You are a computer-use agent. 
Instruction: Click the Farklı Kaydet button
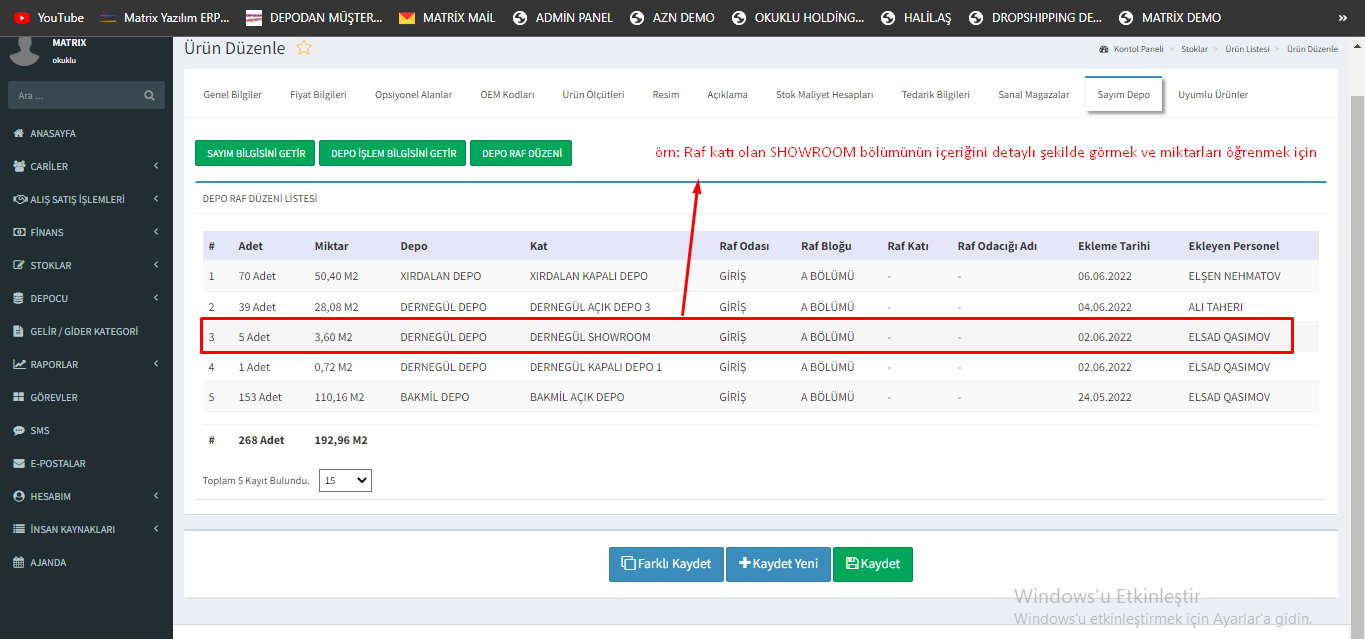click(x=666, y=564)
